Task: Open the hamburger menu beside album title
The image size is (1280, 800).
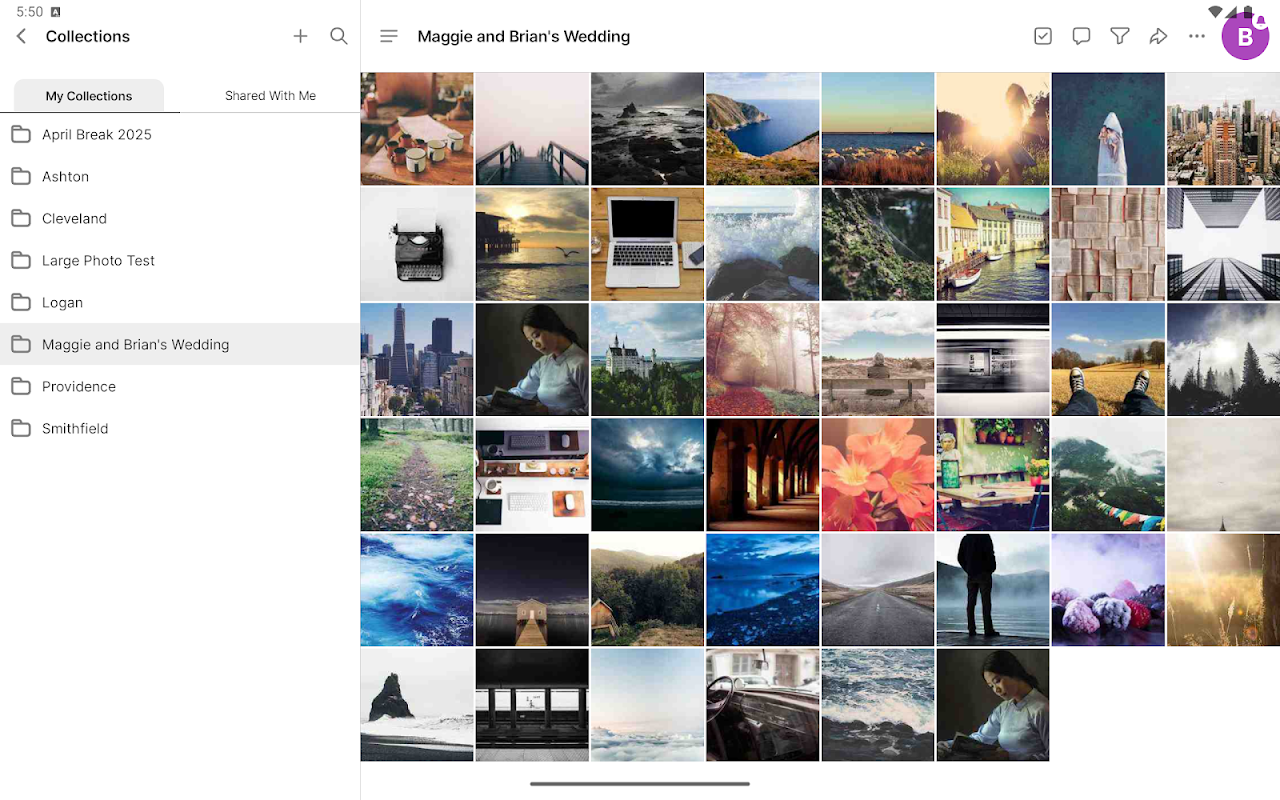Action: pos(389,36)
